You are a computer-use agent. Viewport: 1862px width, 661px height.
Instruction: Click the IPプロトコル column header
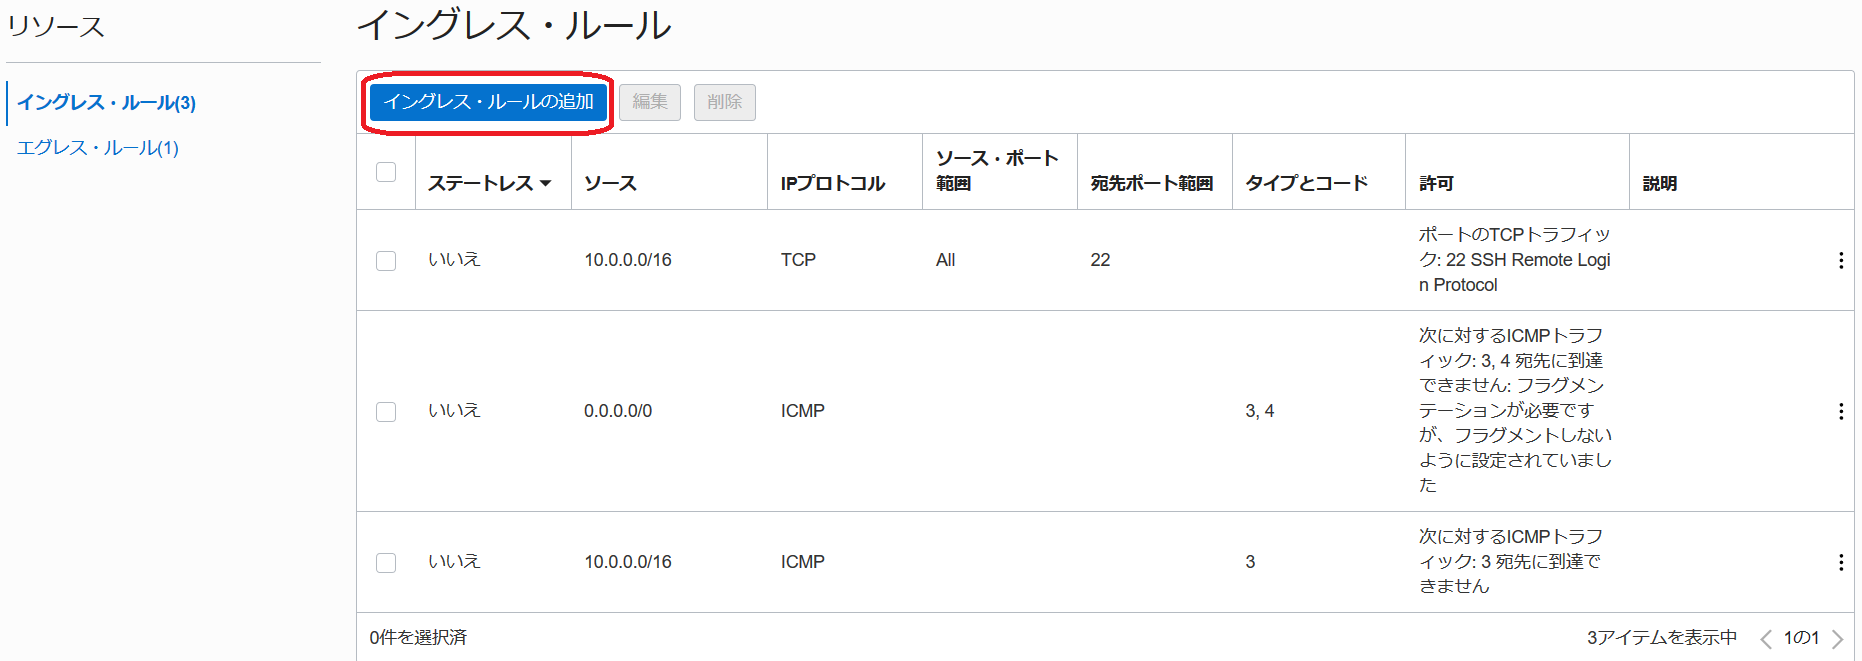832,184
